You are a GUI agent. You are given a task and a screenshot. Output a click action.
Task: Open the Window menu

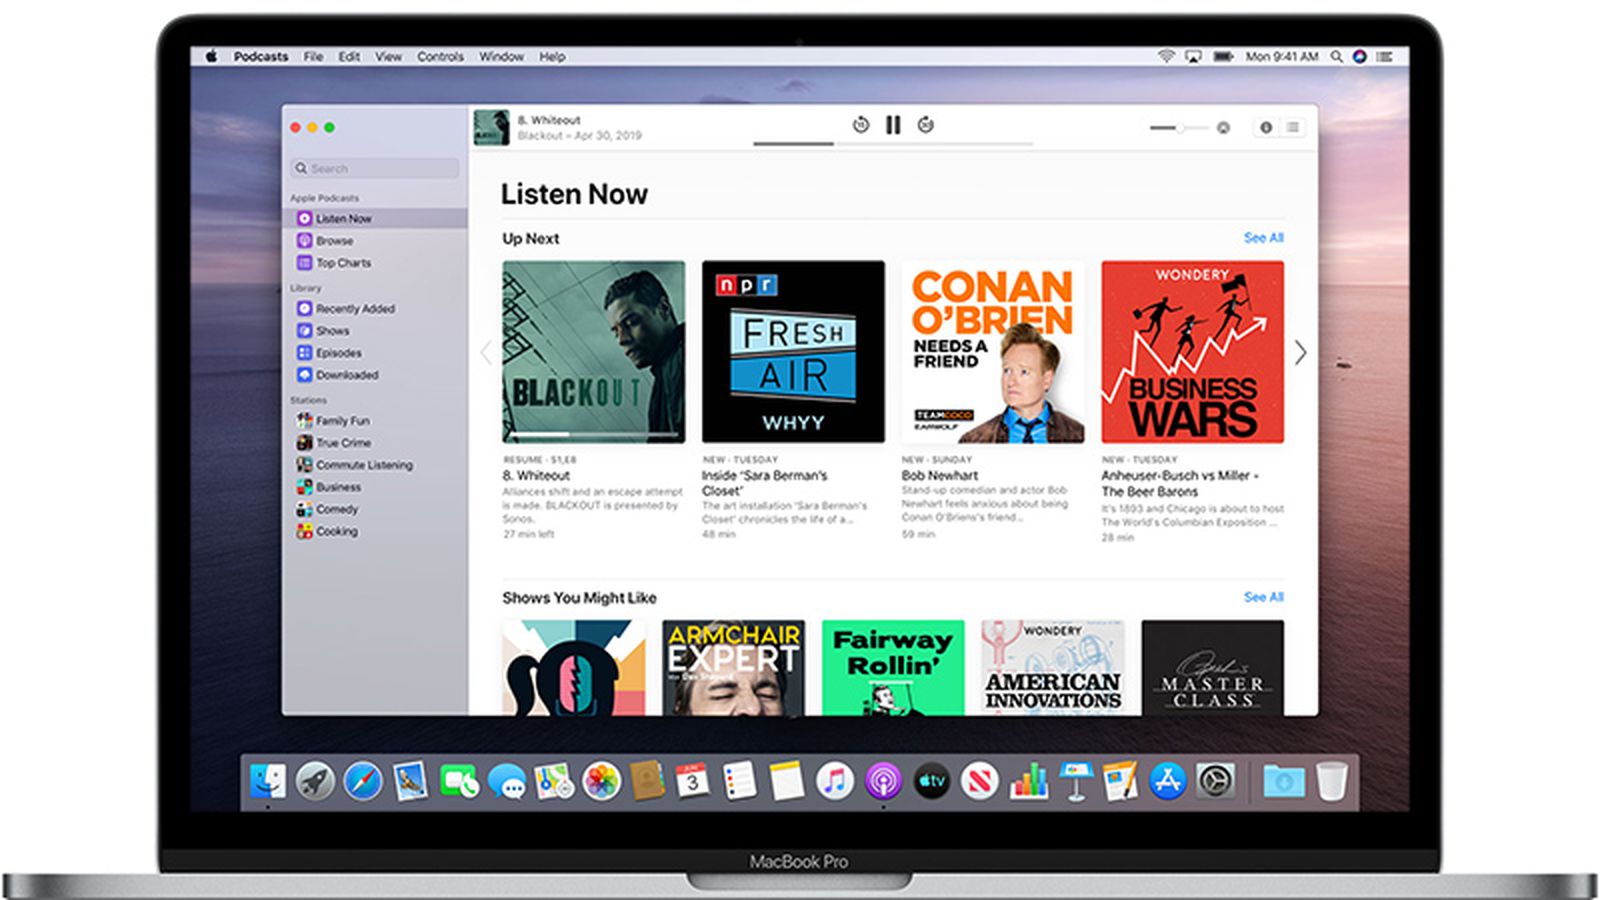501,57
